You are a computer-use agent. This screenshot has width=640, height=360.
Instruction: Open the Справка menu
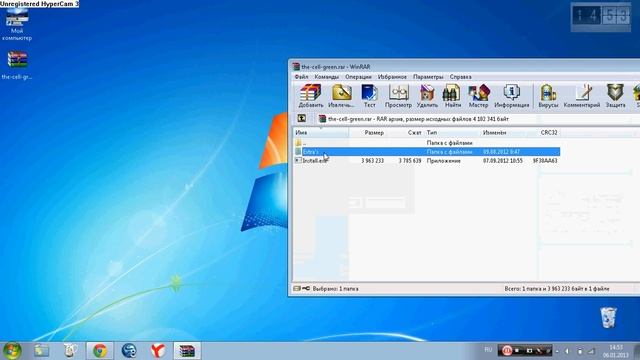(x=460, y=77)
